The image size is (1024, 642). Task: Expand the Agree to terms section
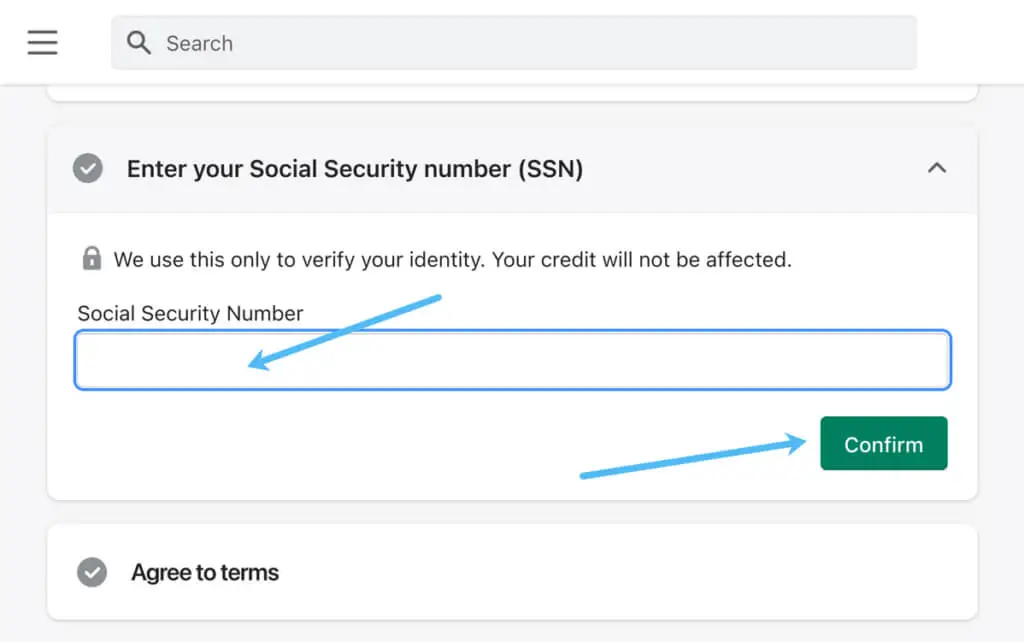(600, 573)
